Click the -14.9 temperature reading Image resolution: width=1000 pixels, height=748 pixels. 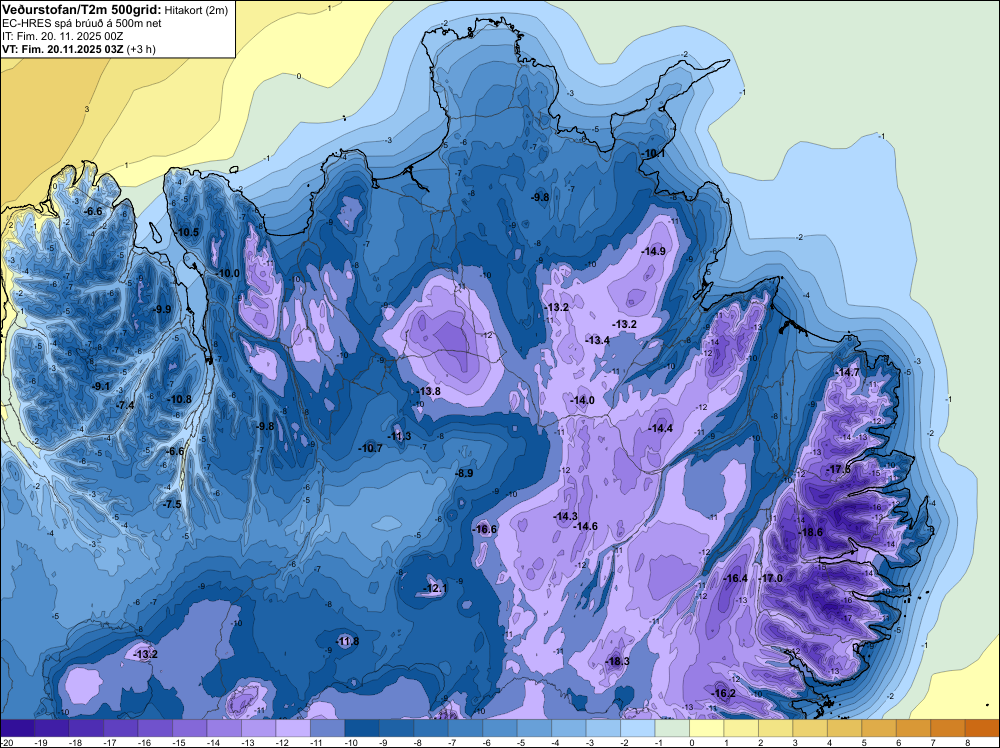click(654, 251)
